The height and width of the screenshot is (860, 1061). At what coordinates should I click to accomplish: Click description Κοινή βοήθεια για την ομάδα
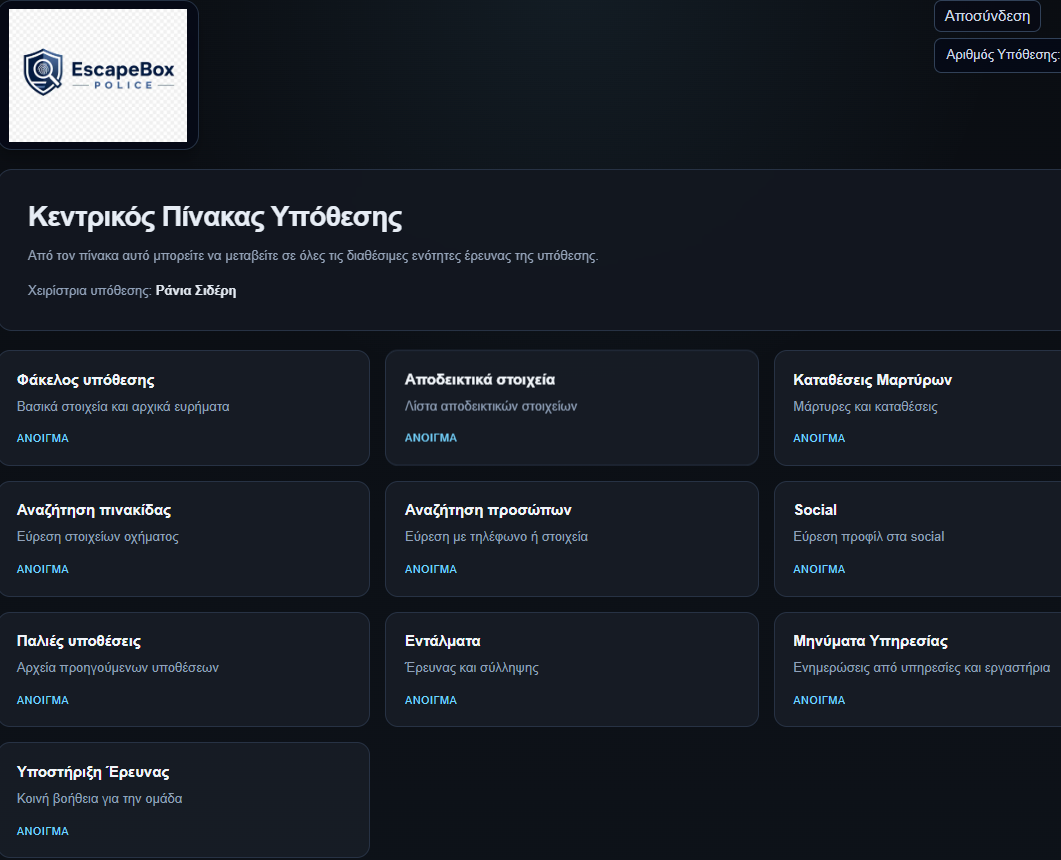pyautogui.click(x=99, y=798)
